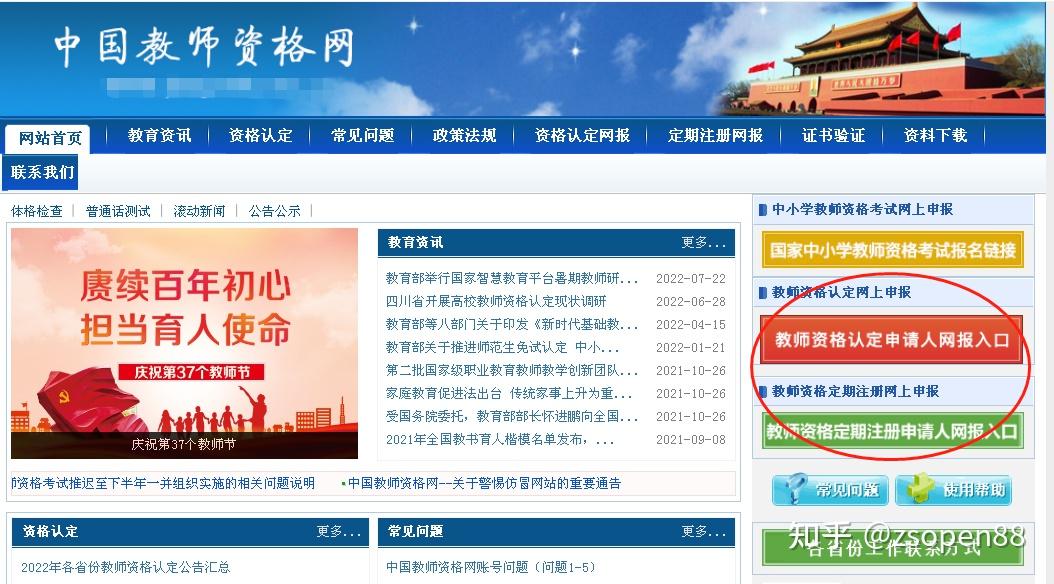Open the 政策法规 navigation item
Viewport: 1054px width, 584px height.
click(x=464, y=136)
